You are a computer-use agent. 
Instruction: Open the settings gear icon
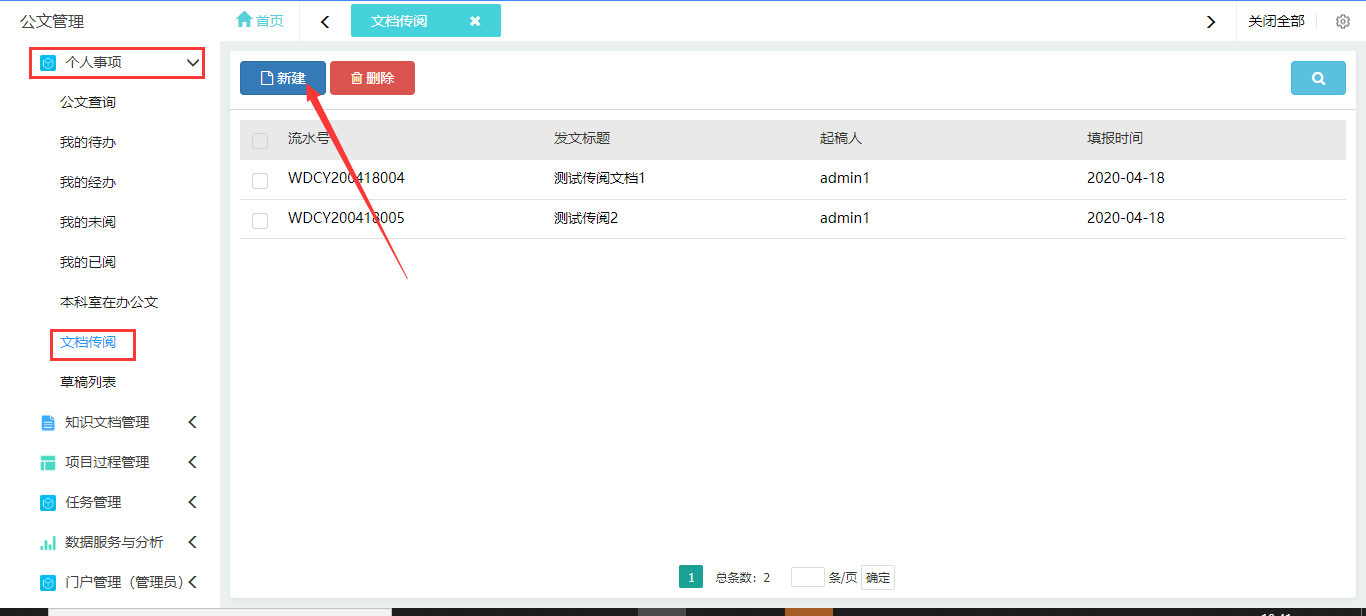point(1343,21)
